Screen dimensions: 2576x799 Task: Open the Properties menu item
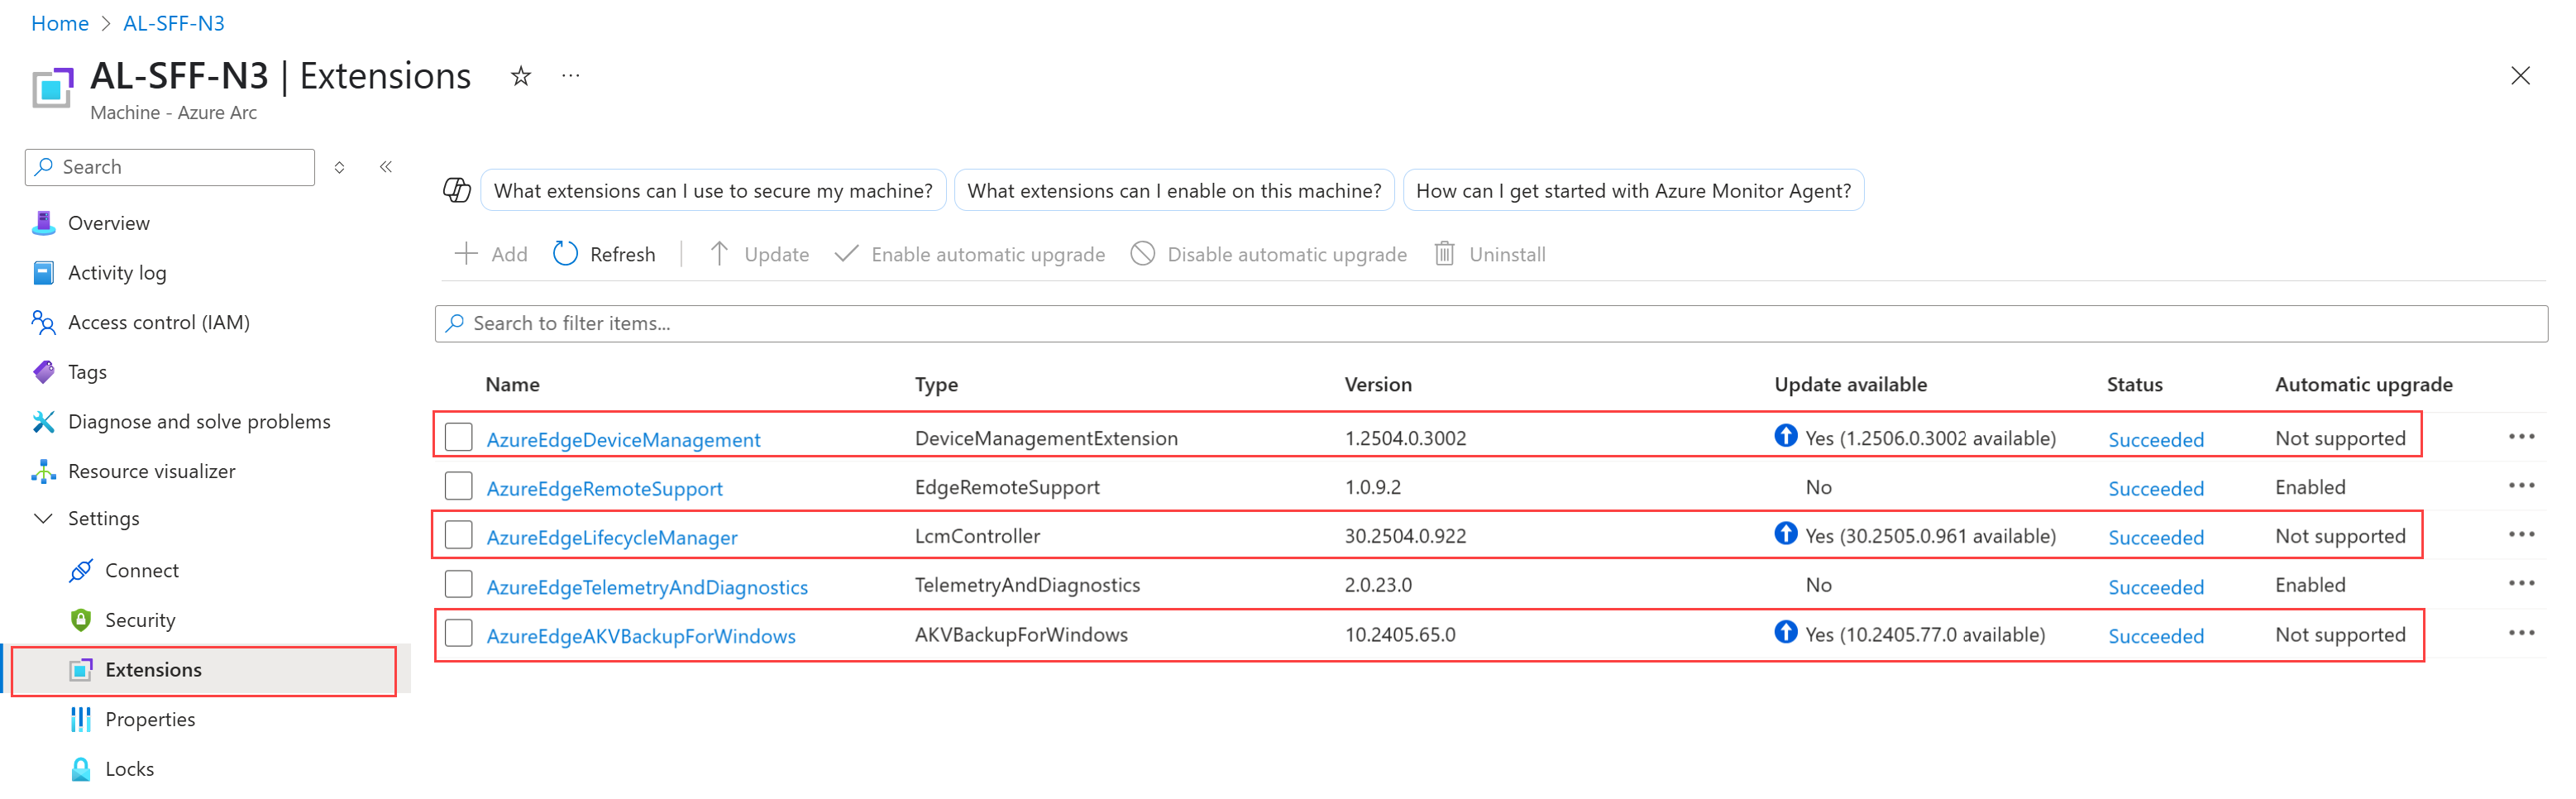pos(150,719)
